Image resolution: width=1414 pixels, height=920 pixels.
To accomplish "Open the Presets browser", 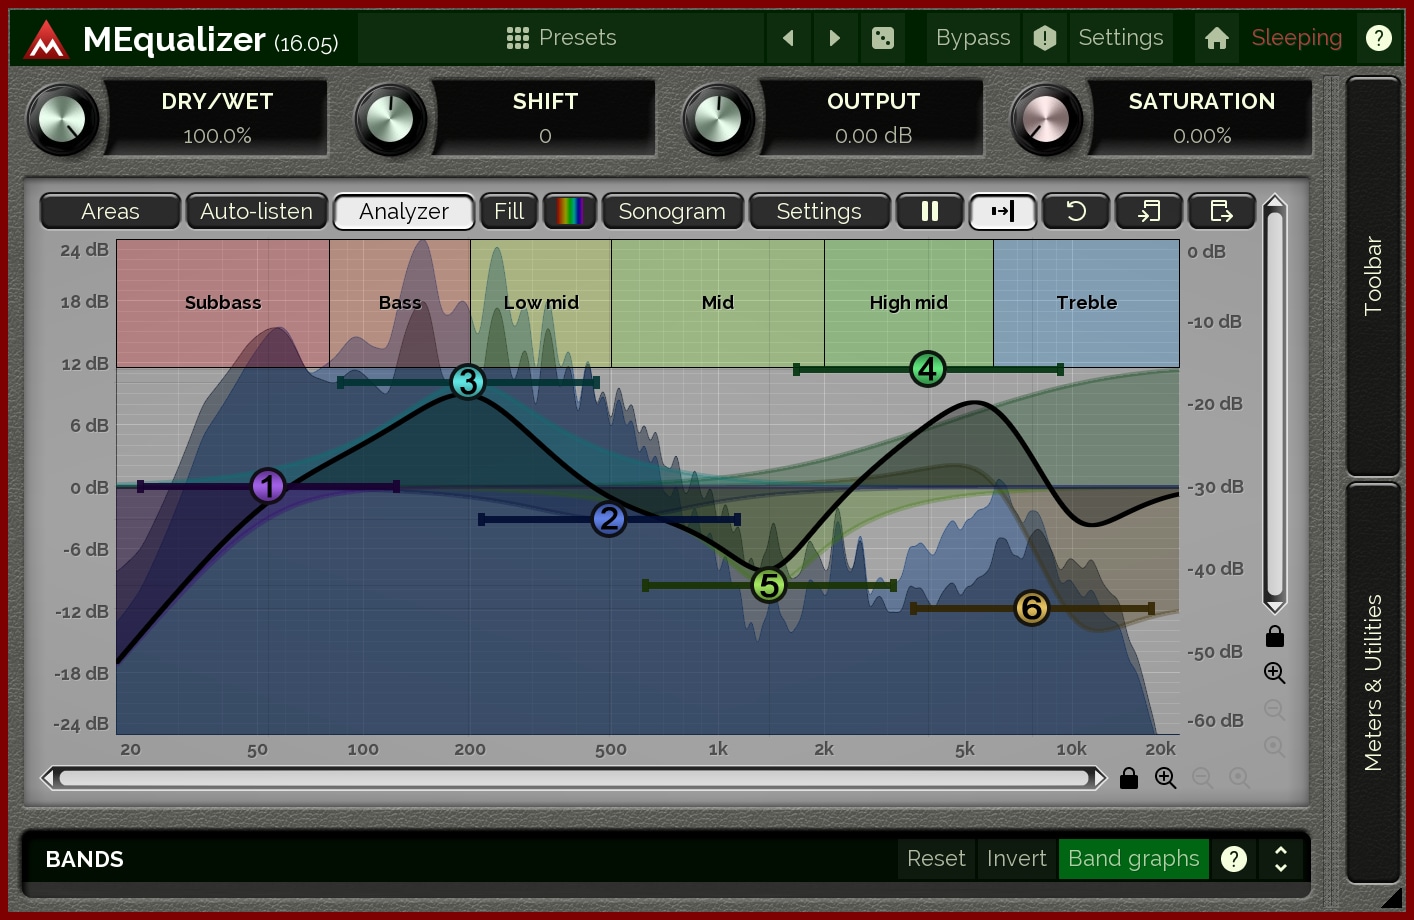I will pos(561,38).
